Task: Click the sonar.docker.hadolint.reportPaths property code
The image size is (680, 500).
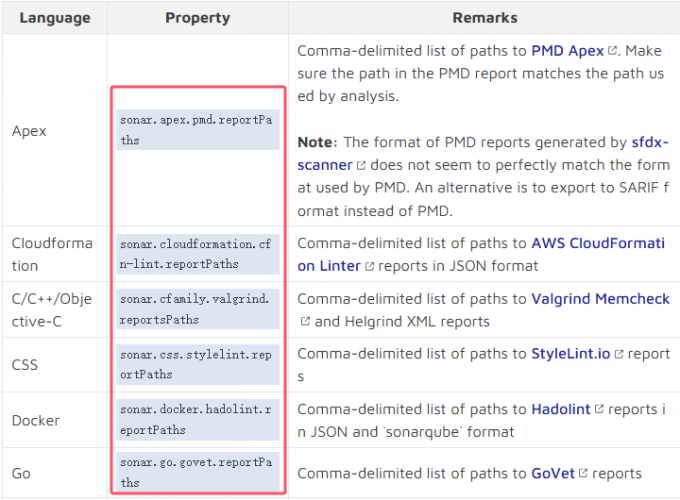Action: [197, 419]
